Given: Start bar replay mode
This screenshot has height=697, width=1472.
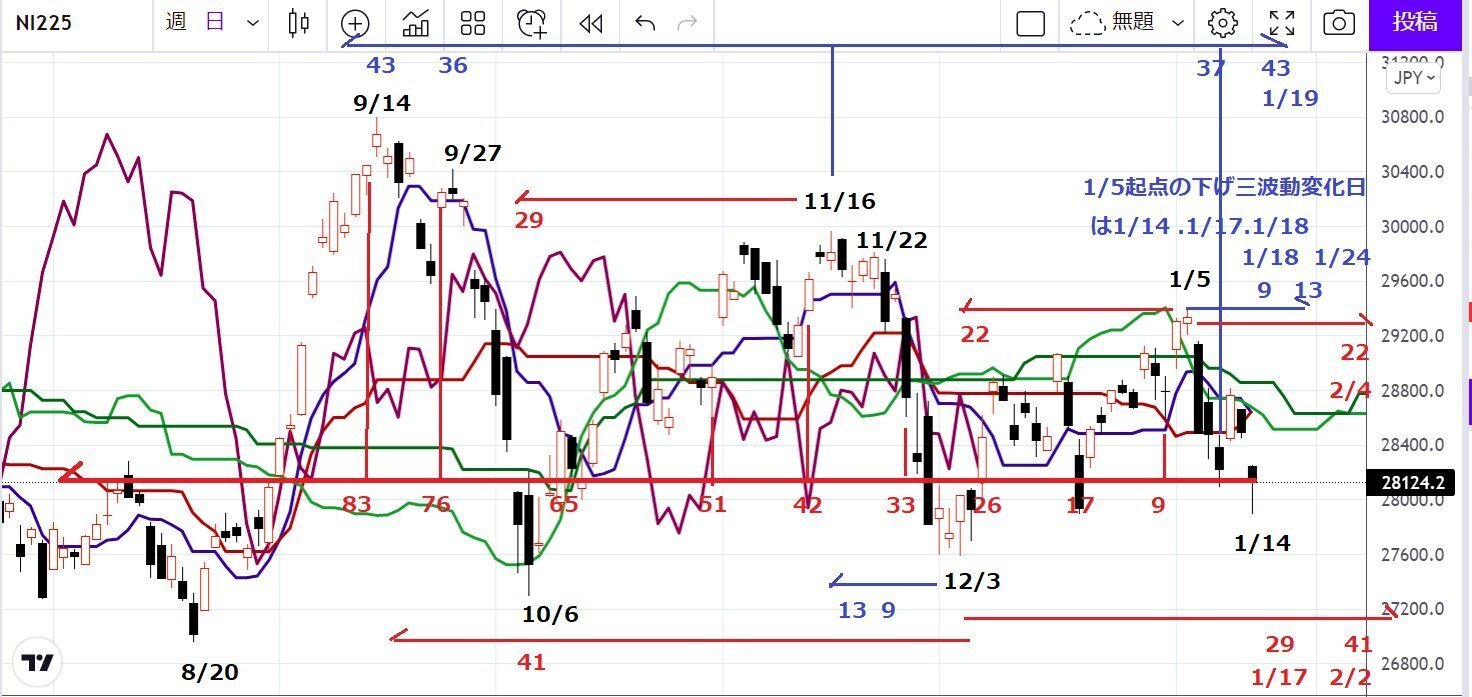Looking at the screenshot, I should 591,23.
